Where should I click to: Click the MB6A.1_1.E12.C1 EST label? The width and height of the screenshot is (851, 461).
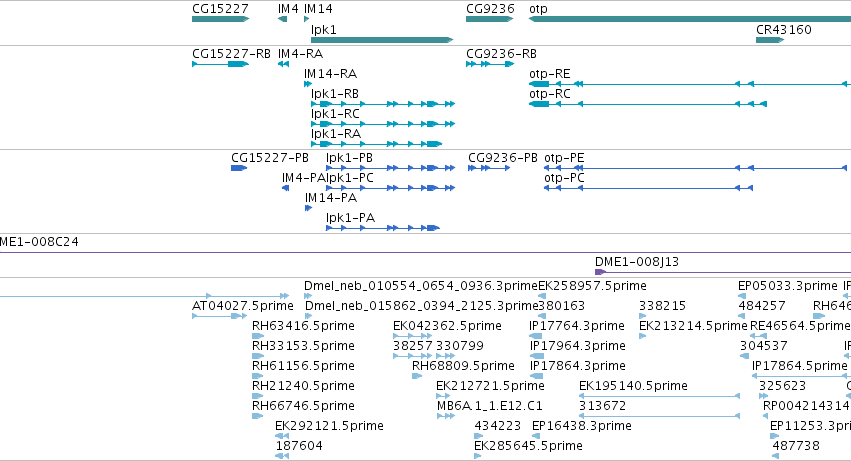490,406
